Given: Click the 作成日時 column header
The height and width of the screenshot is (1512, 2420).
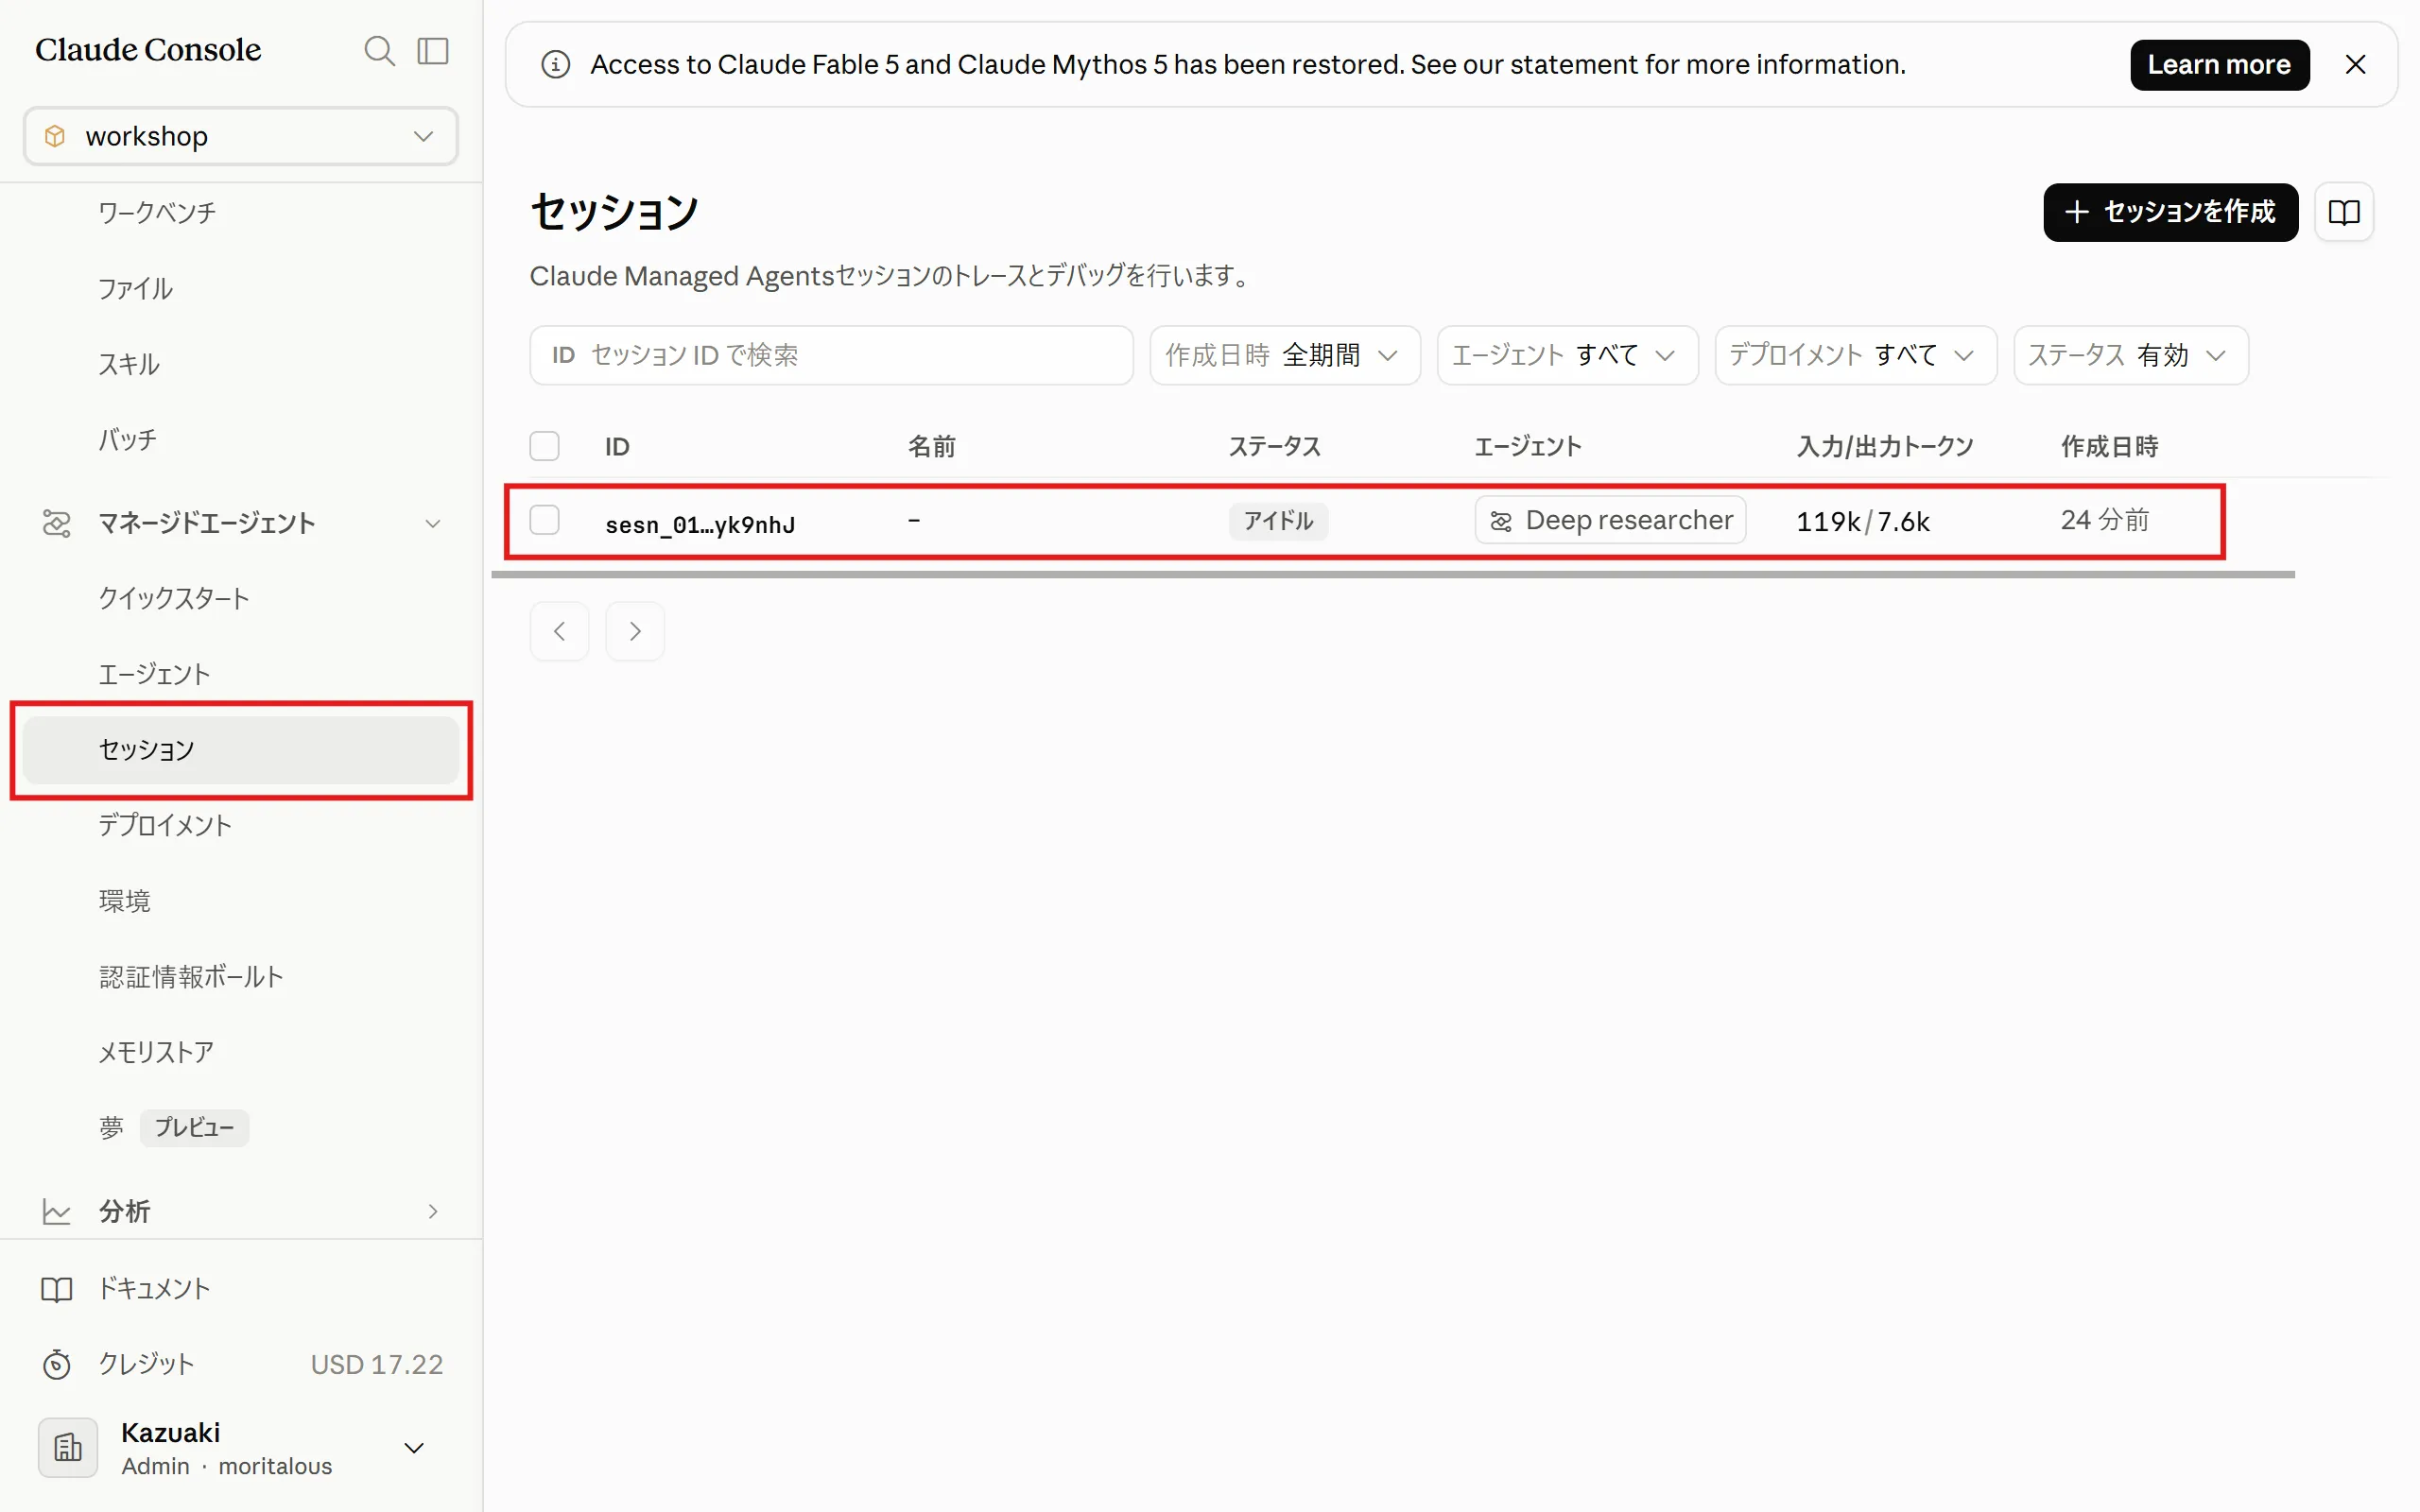Looking at the screenshot, I should [2110, 446].
